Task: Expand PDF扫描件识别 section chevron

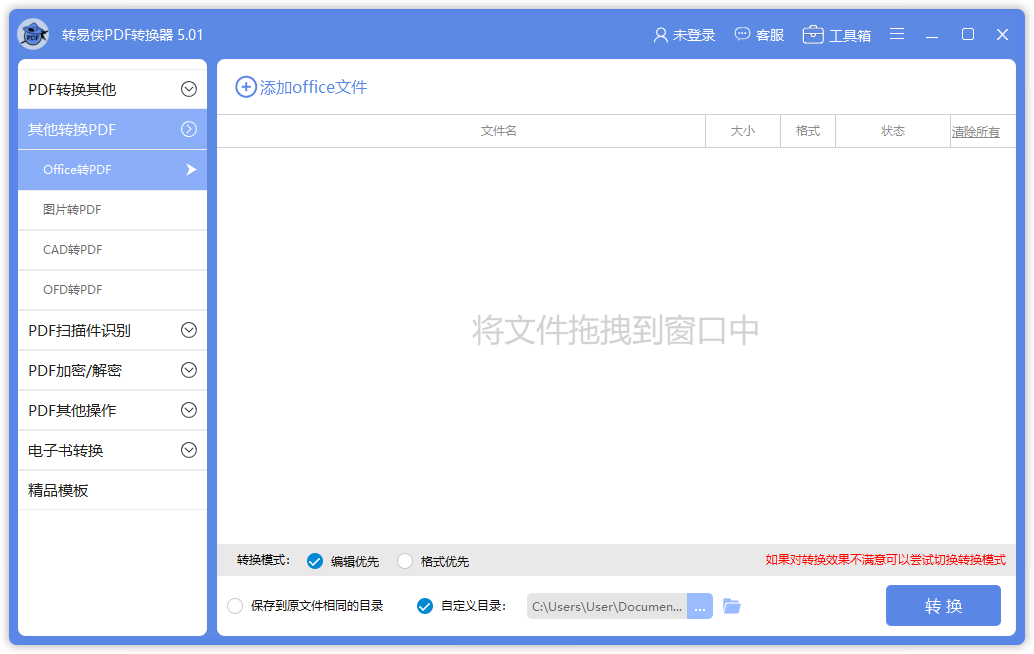Action: 189,330
